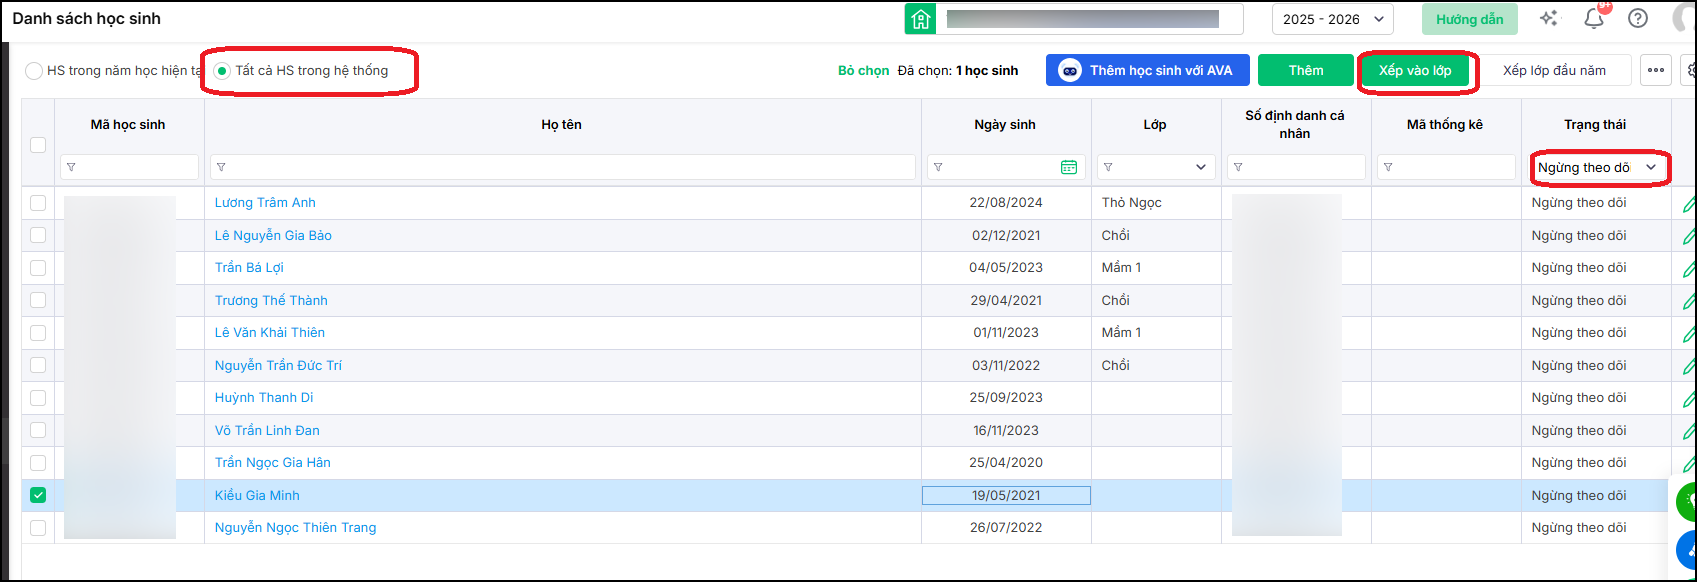Viewport: 1697px width, 582px height.
Task: Click filter funnel icon in Họ tên column
Action: coord(221,167)
